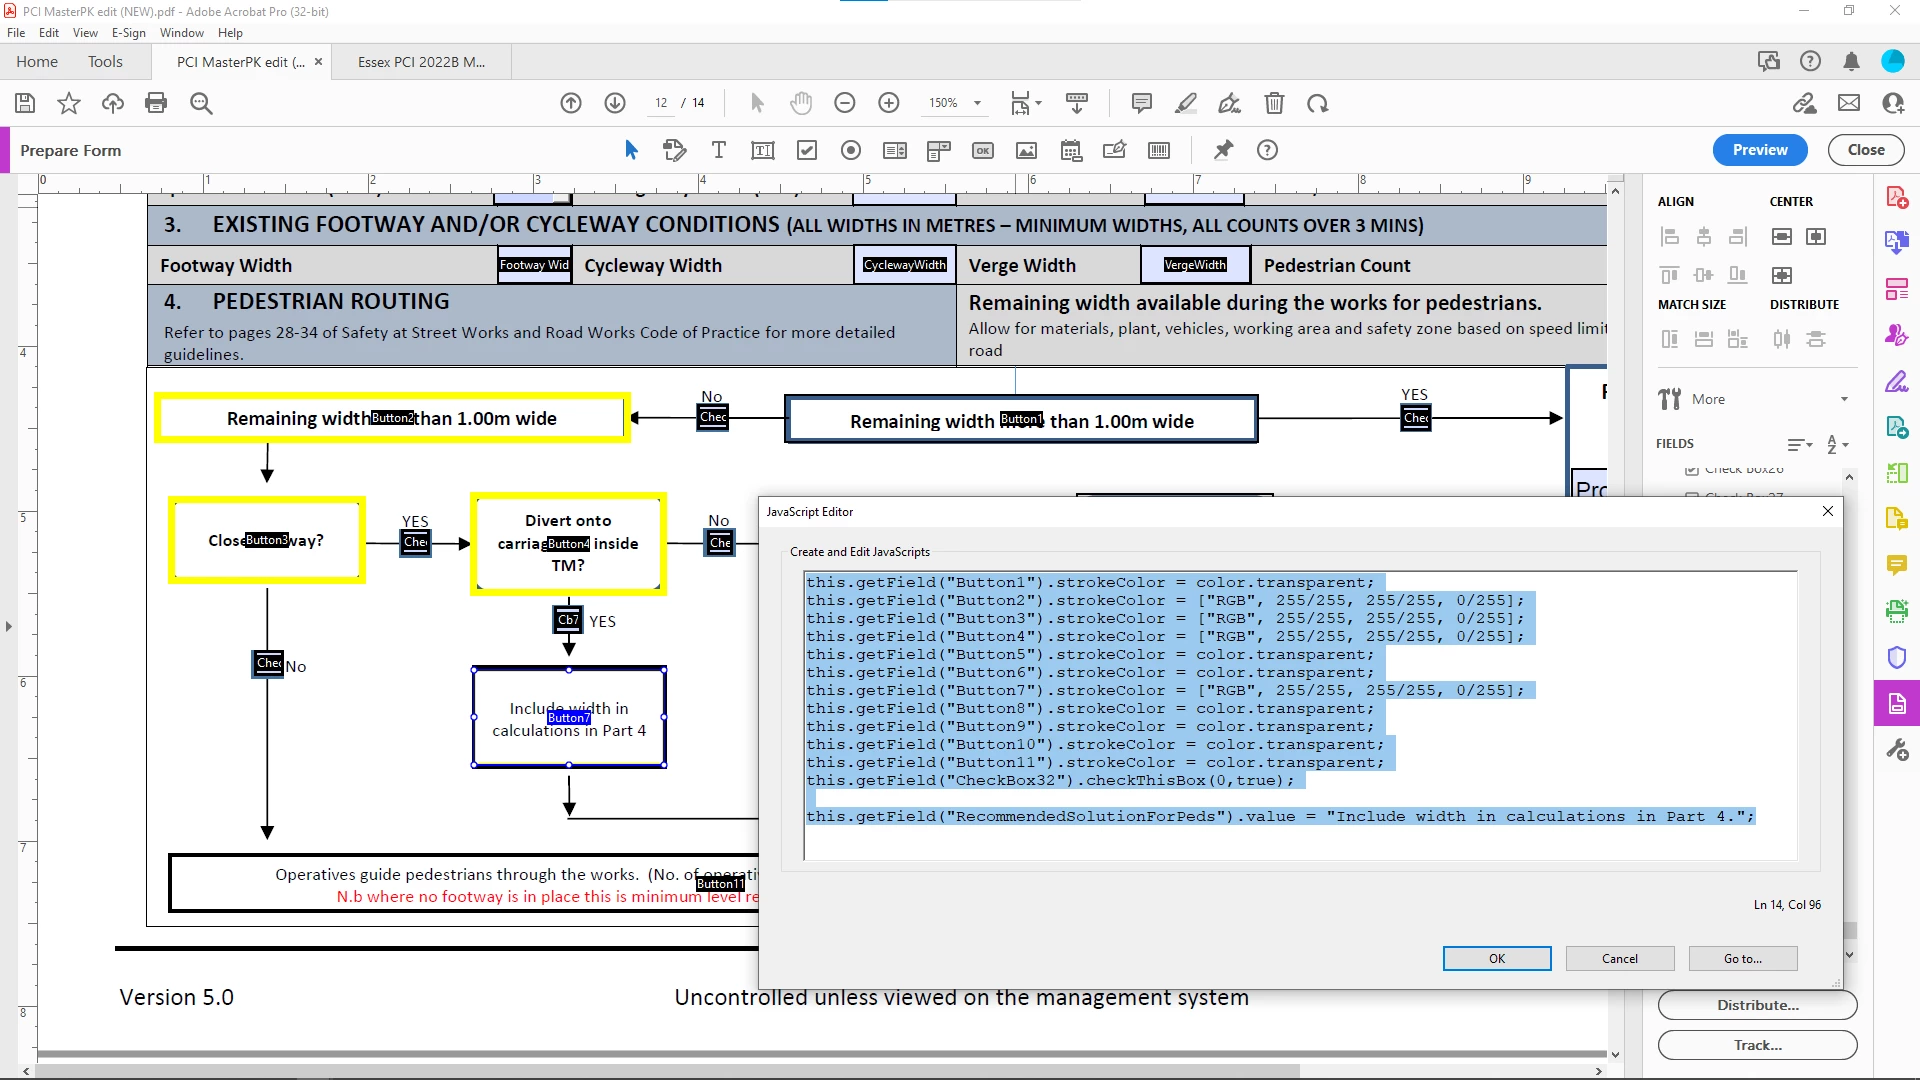Click the Cb7 checkbox field near YES
This screenshot has height=1080, width=1920.
click(x=567, y=620)
